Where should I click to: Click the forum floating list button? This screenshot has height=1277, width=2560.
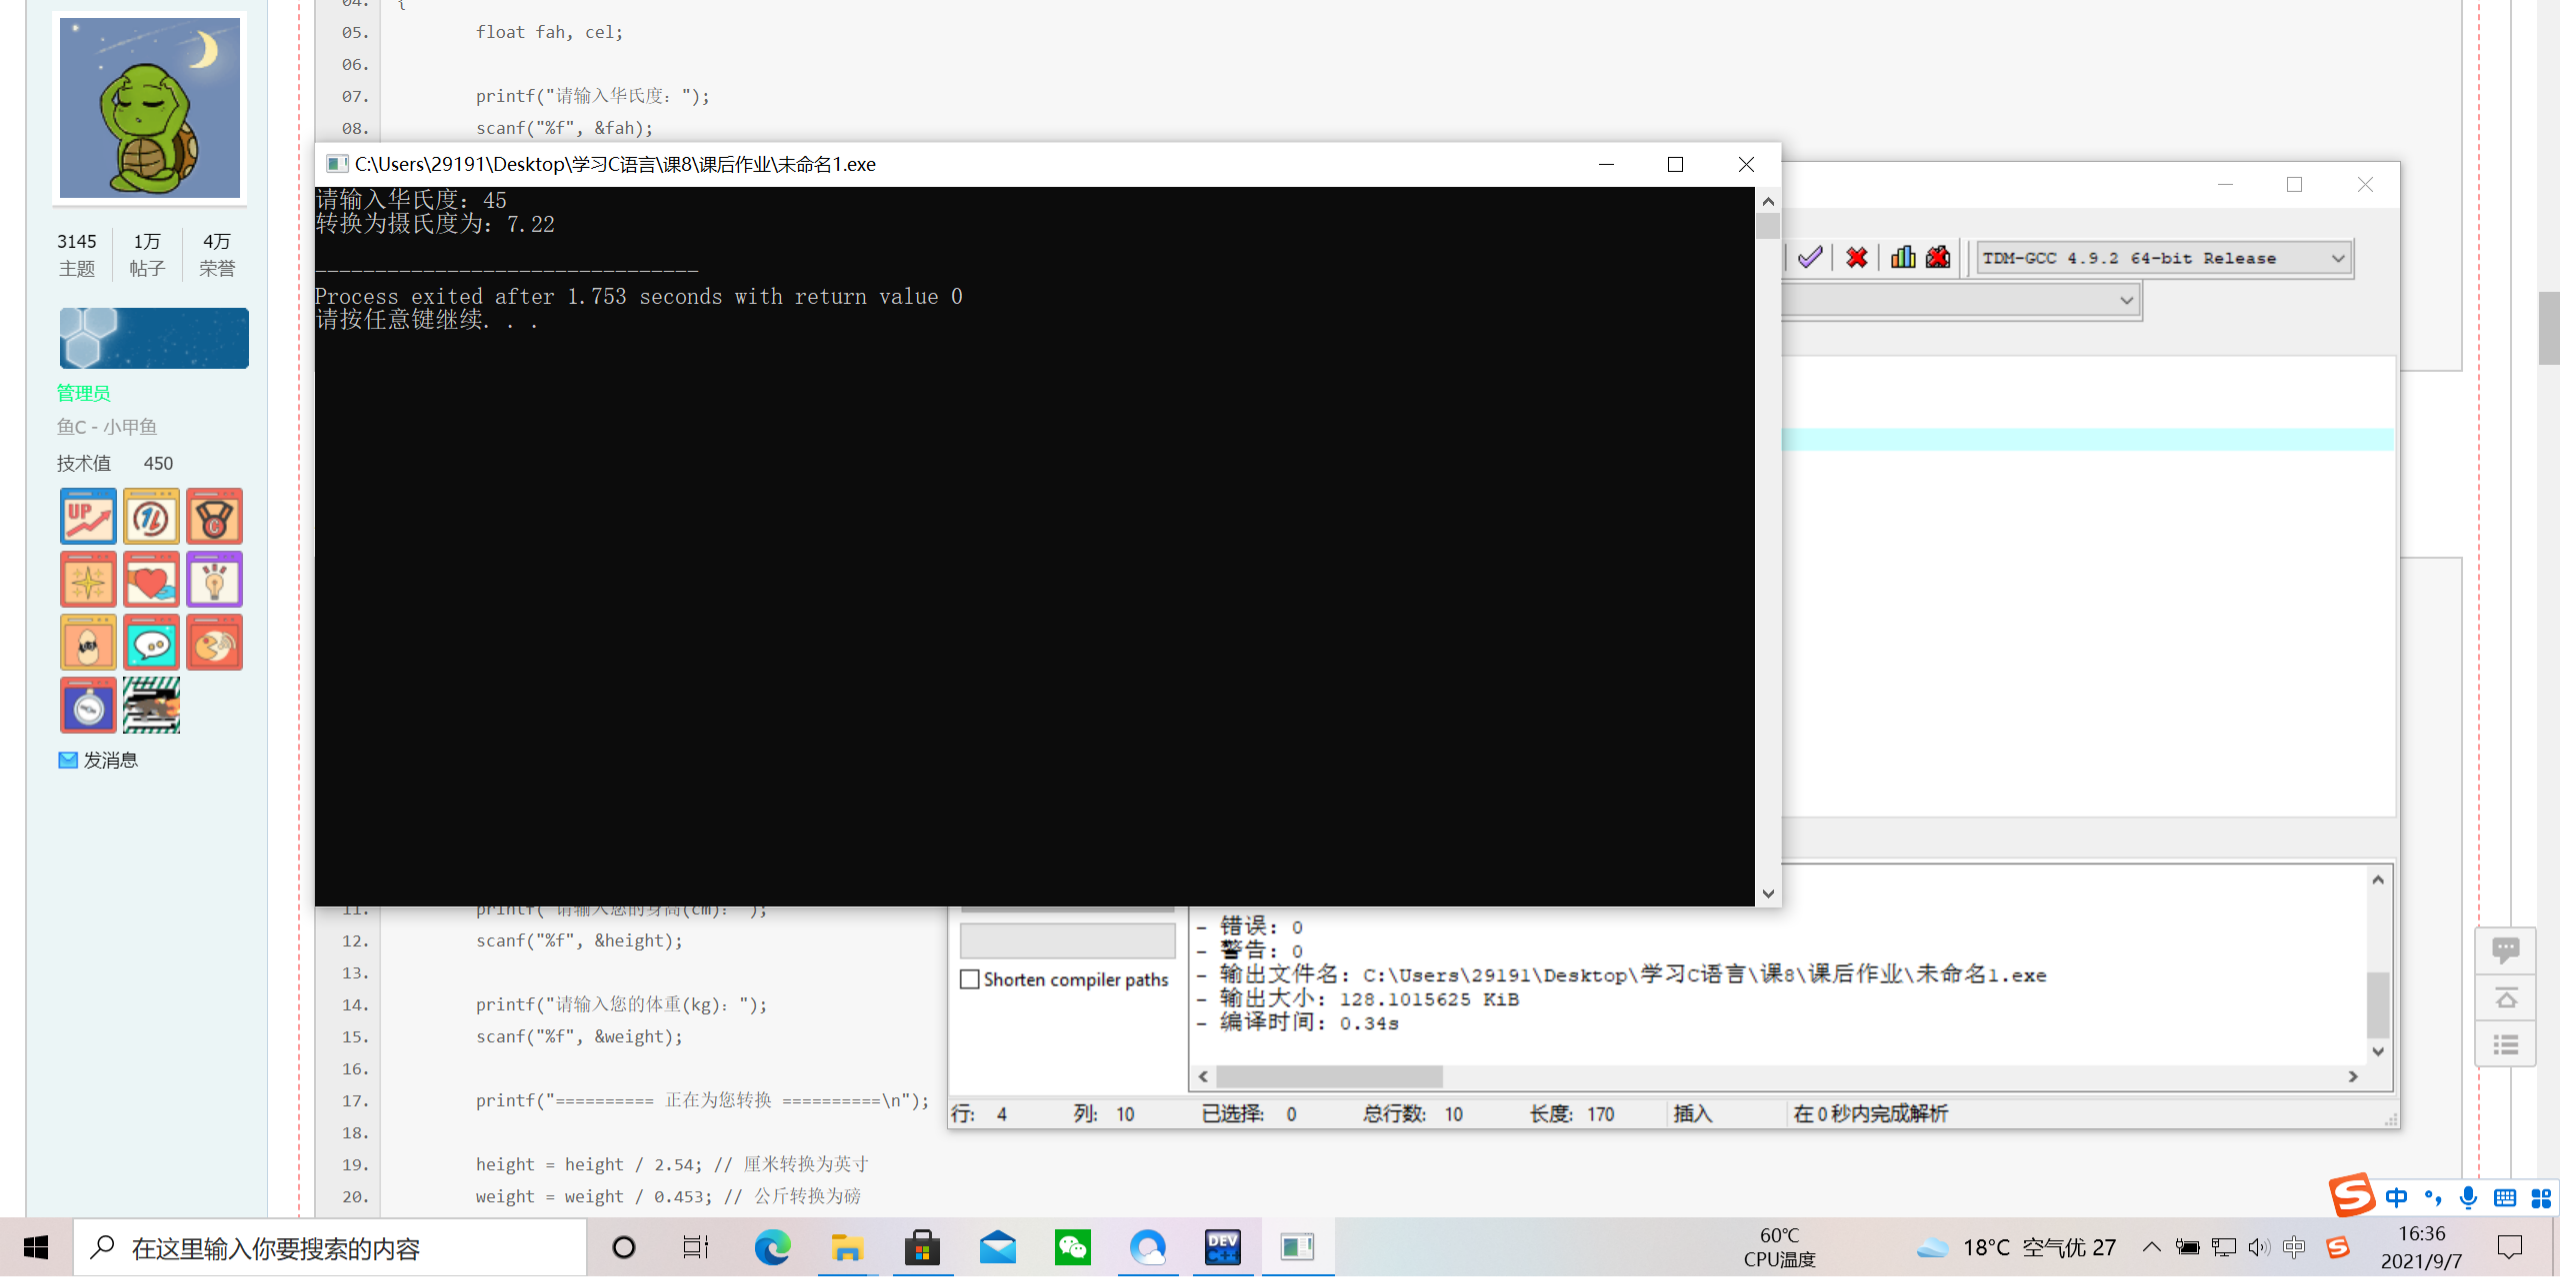click(2505, 1045)
